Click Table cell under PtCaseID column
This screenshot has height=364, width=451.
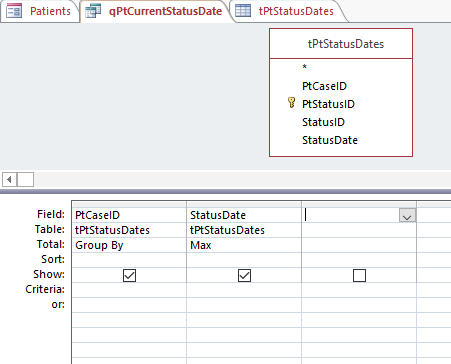pyautogui.click(x=129, y=230)
